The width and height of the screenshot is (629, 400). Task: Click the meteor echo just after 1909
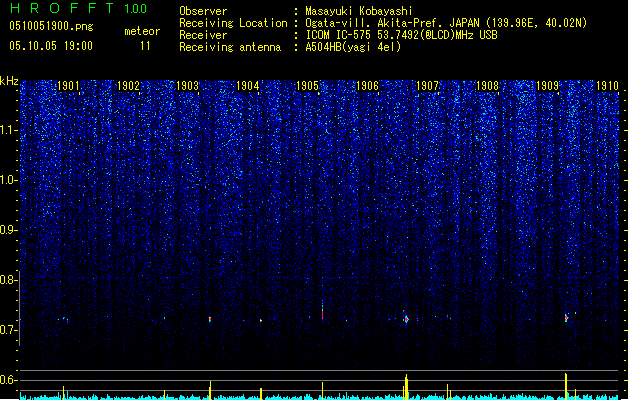click(566, 318)
